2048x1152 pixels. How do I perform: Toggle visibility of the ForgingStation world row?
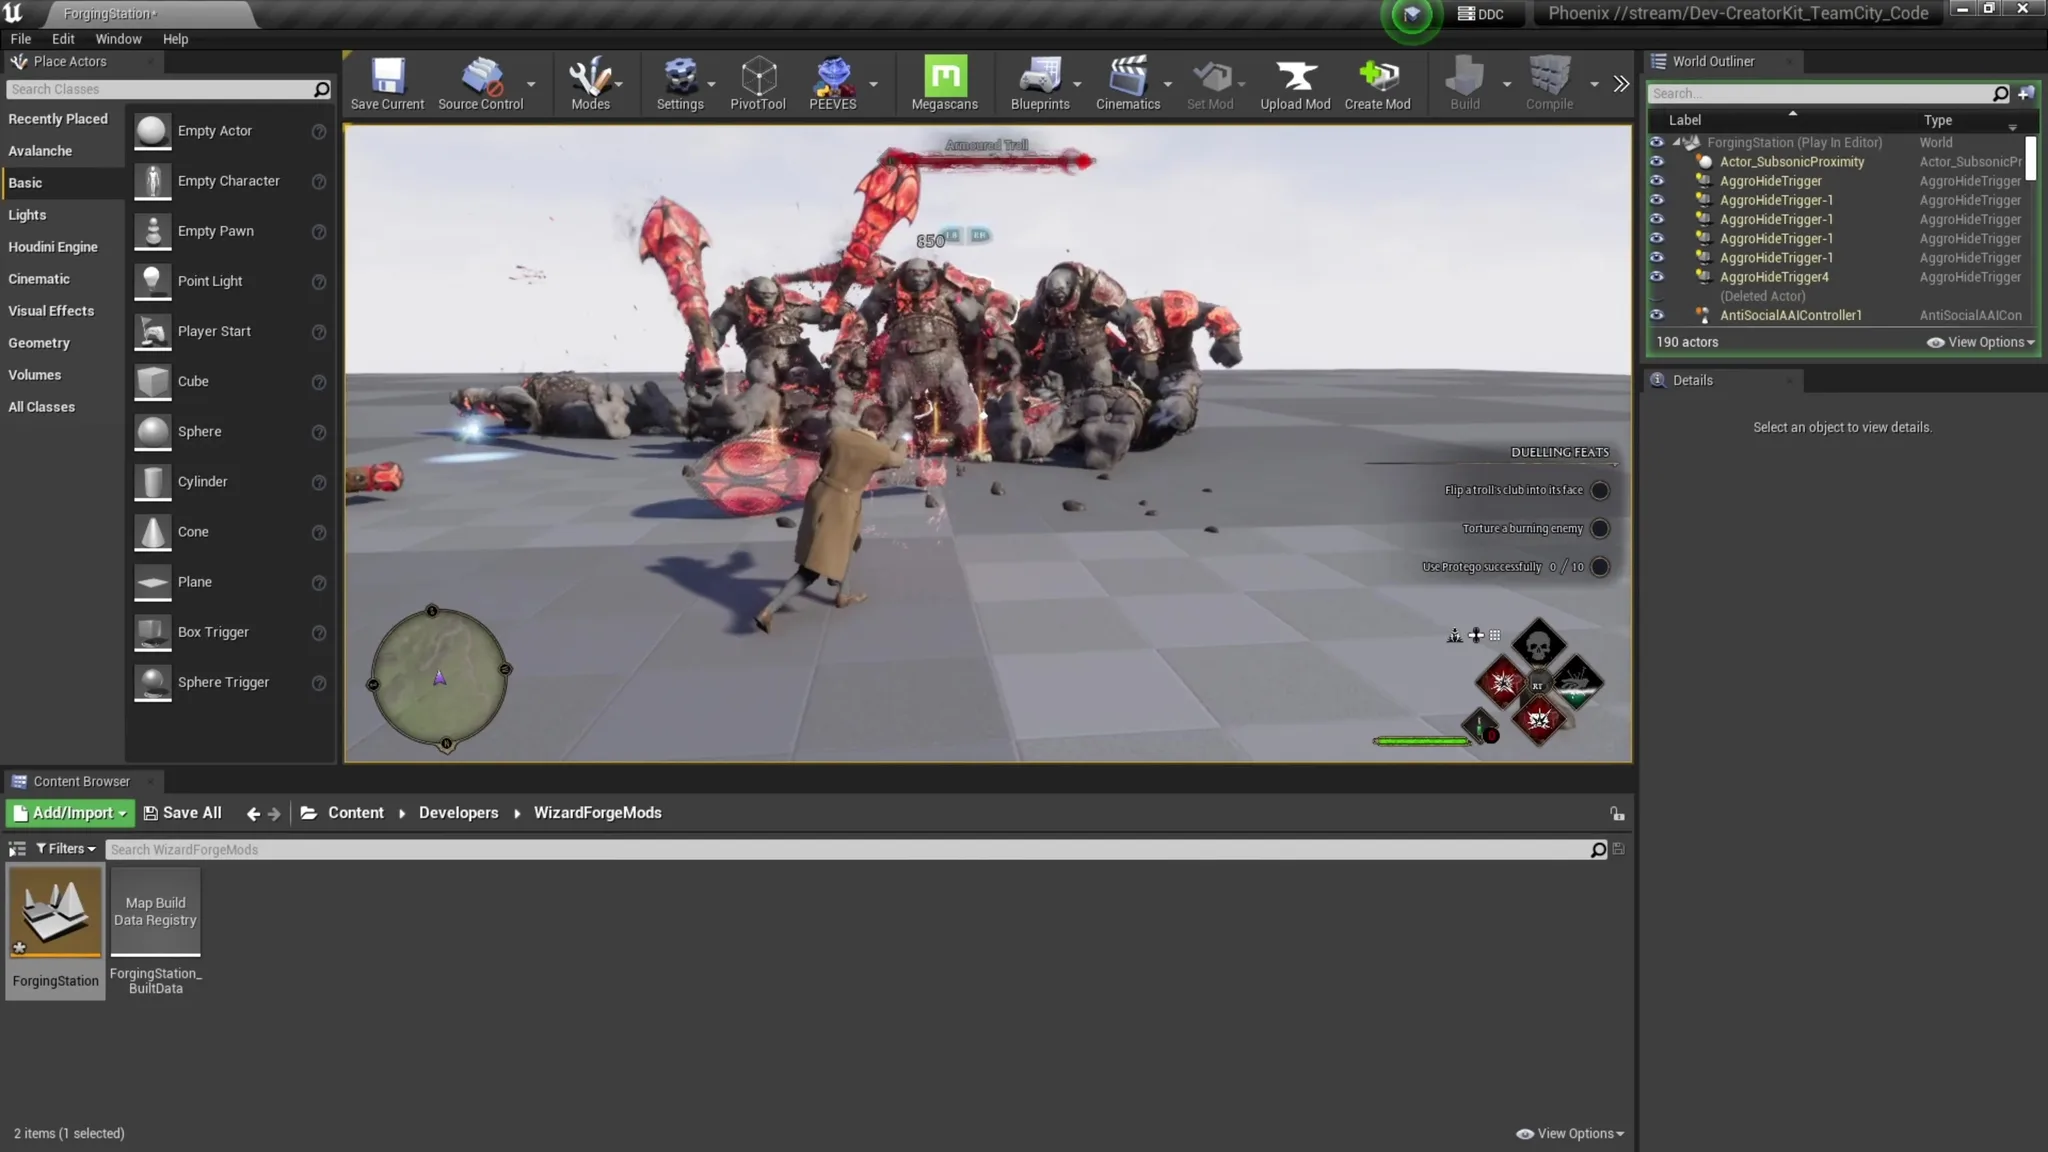[1657, 142]
